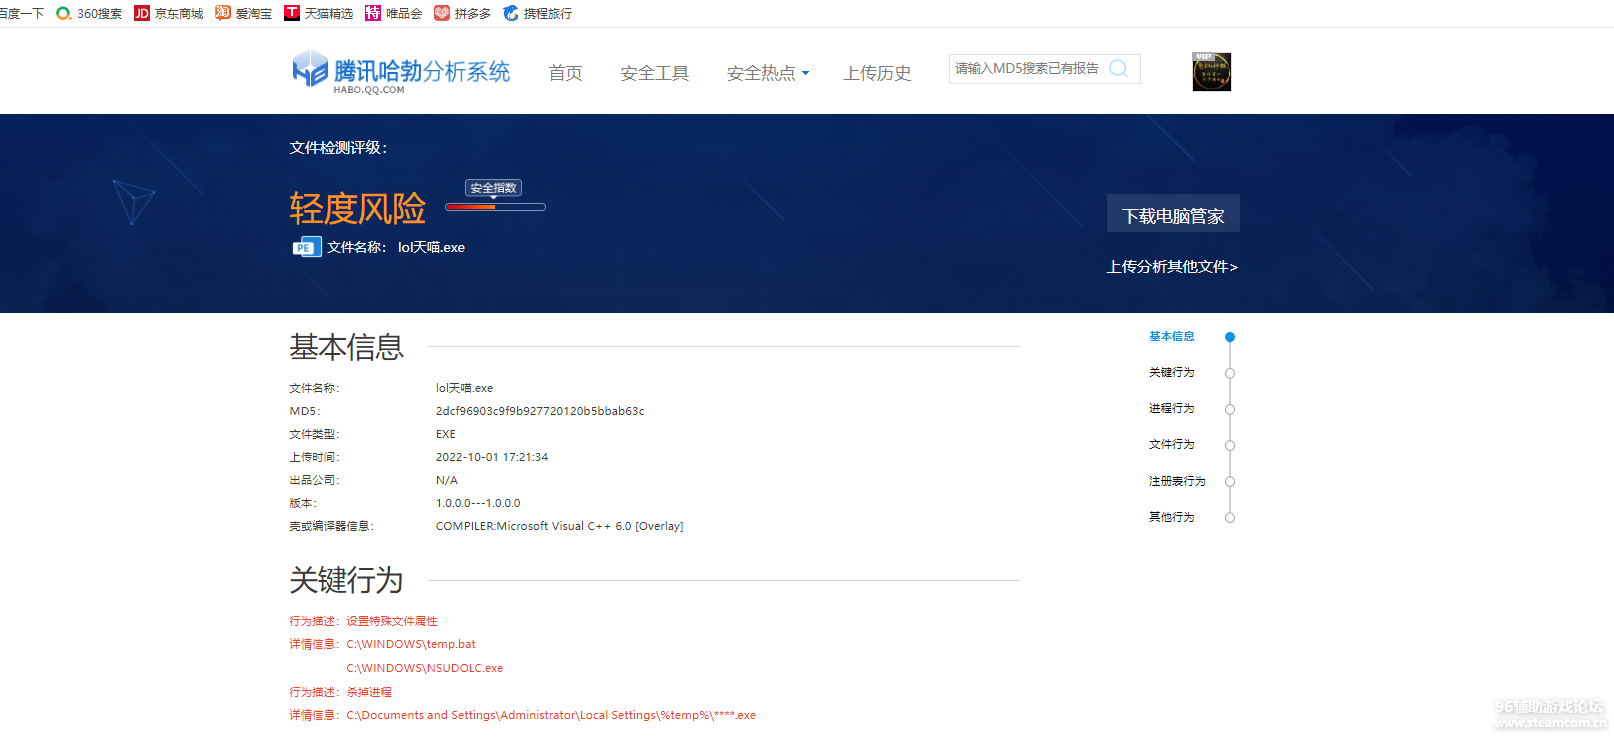Click the 安全指数 risk level bar
This screenshot has width=1614, height=745.
click(495, 207)
